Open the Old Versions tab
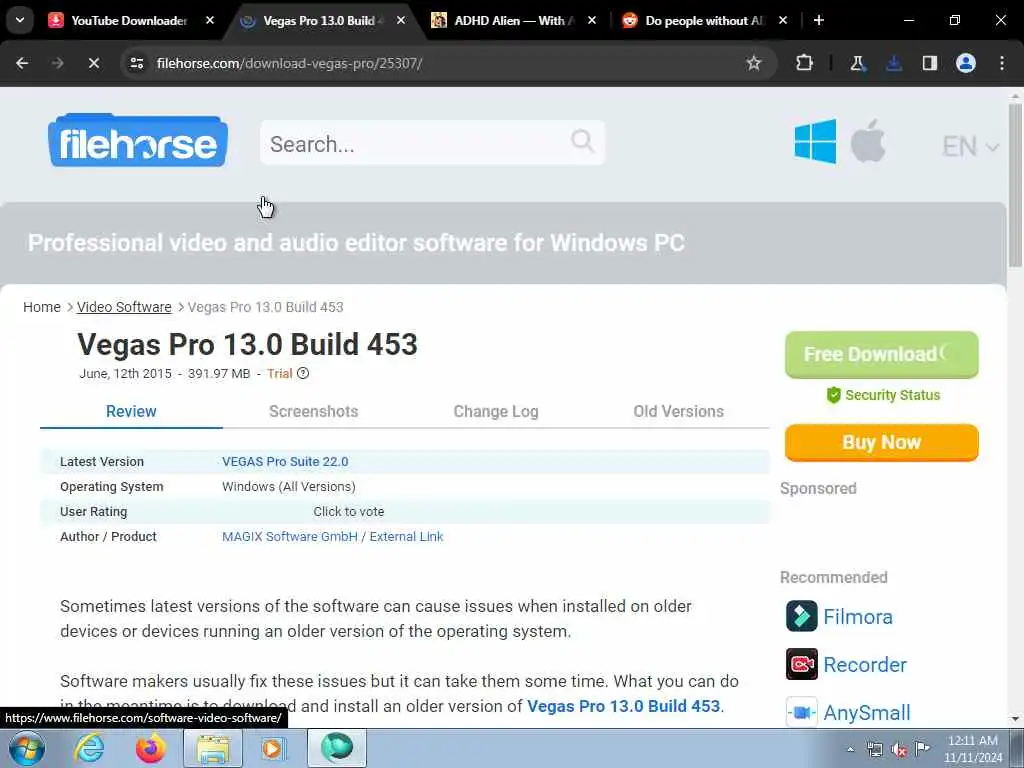 pos(679,411)
